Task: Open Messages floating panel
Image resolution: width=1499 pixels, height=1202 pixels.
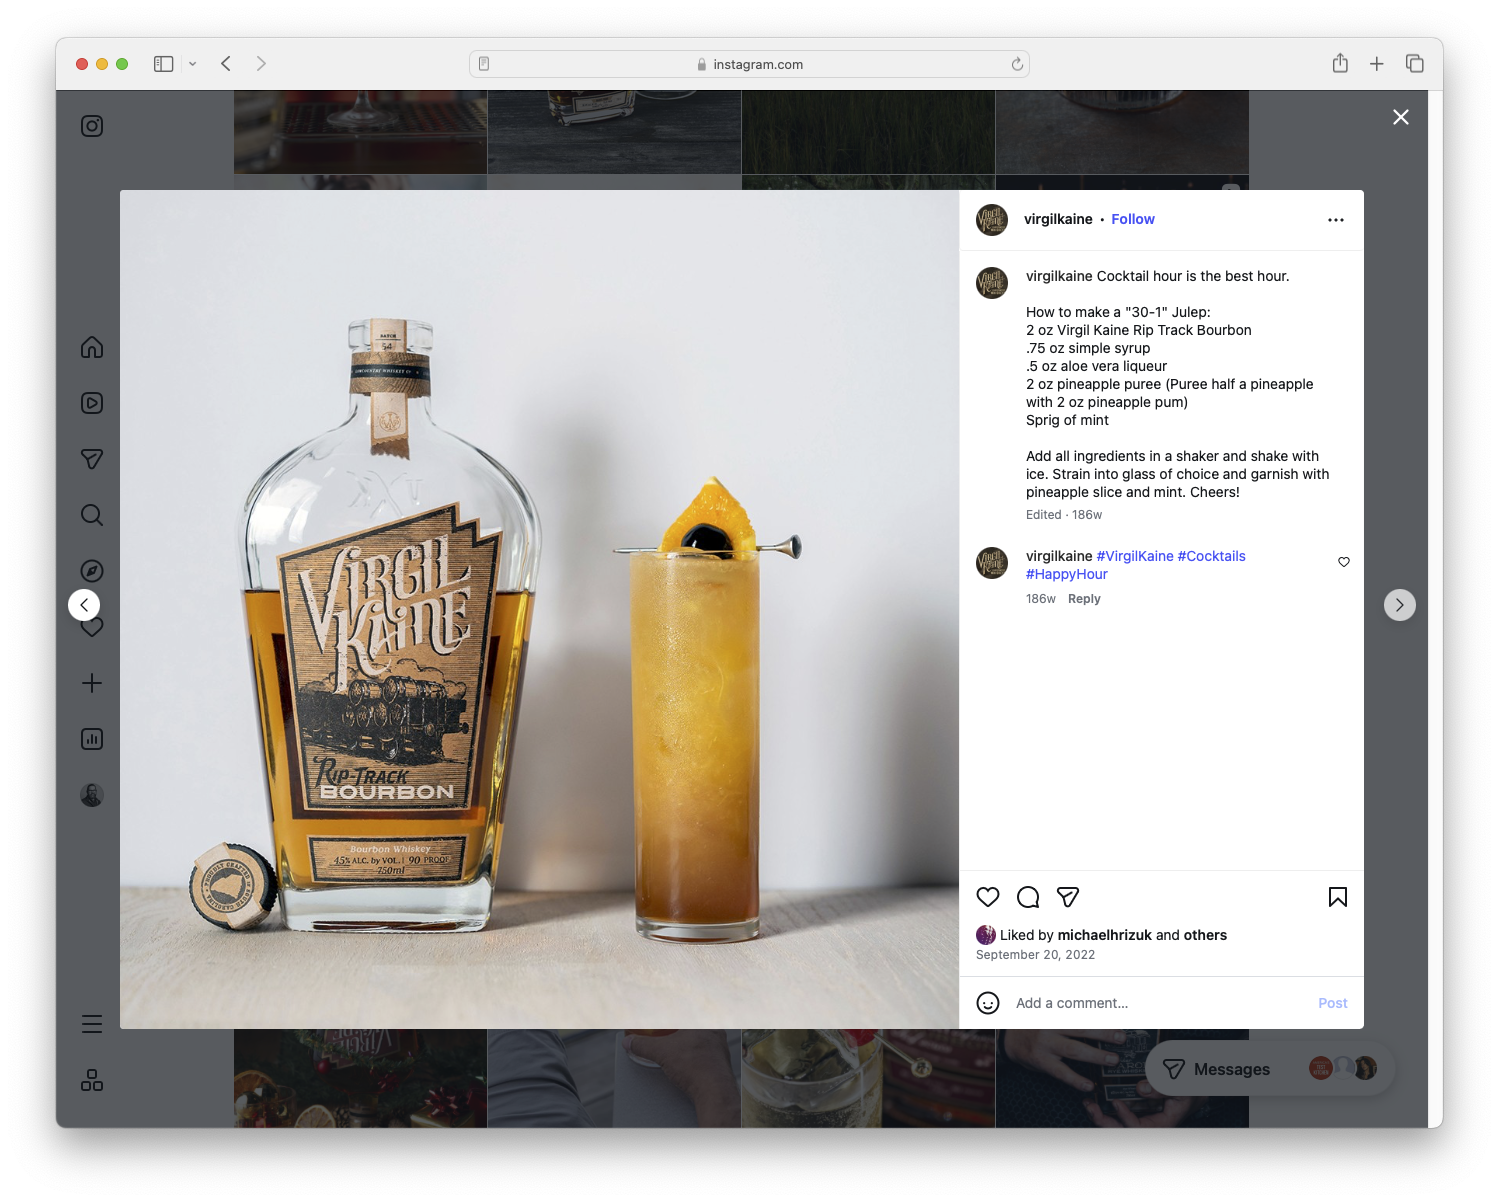Action: tap(1270, 1069)
